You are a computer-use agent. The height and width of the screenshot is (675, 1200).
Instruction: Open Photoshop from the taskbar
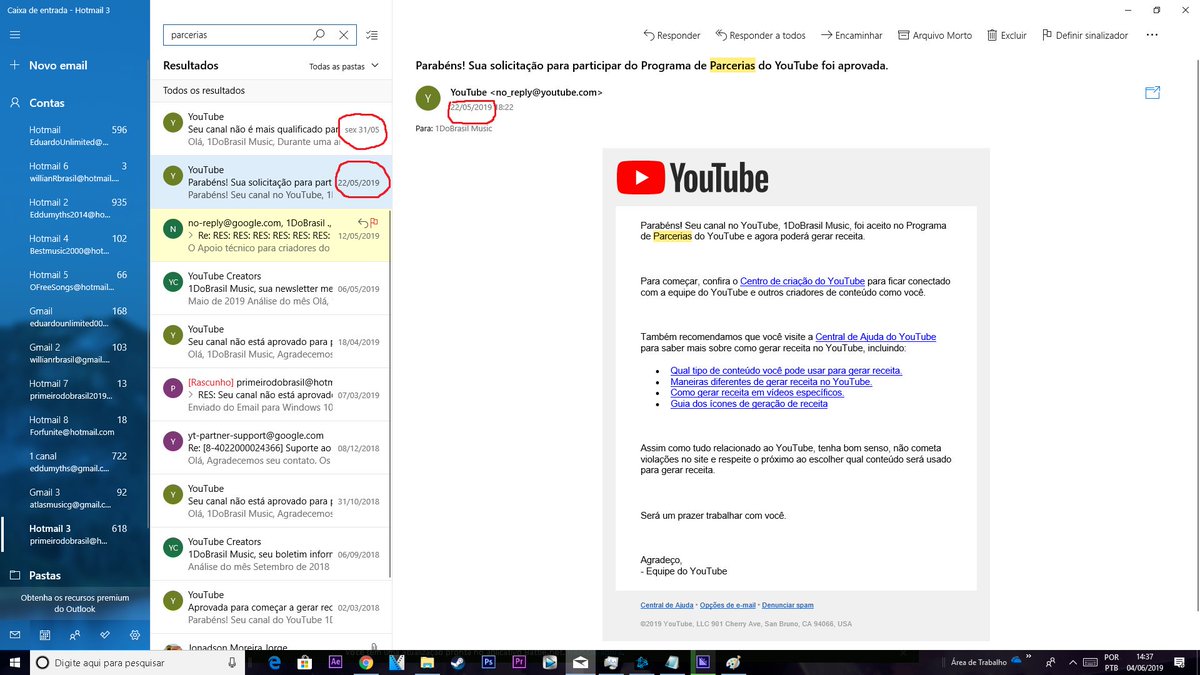(488, 662)
